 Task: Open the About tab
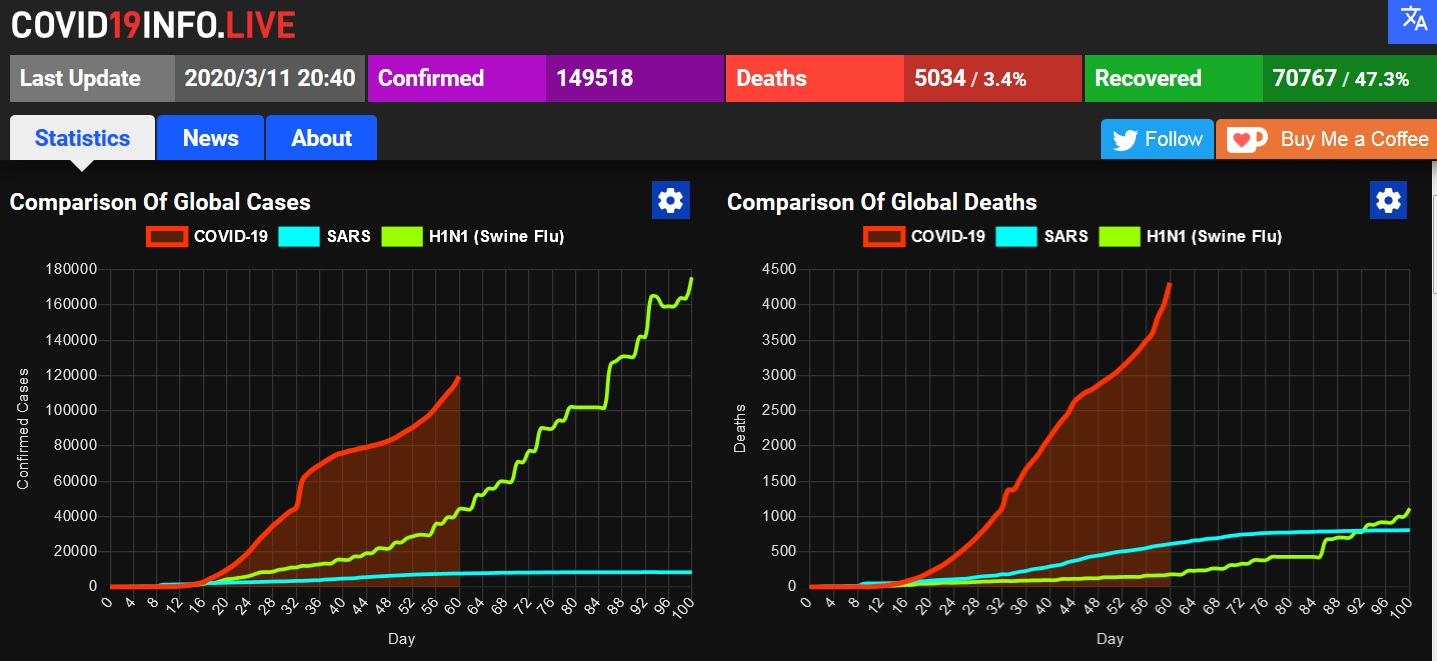[321, 138]
